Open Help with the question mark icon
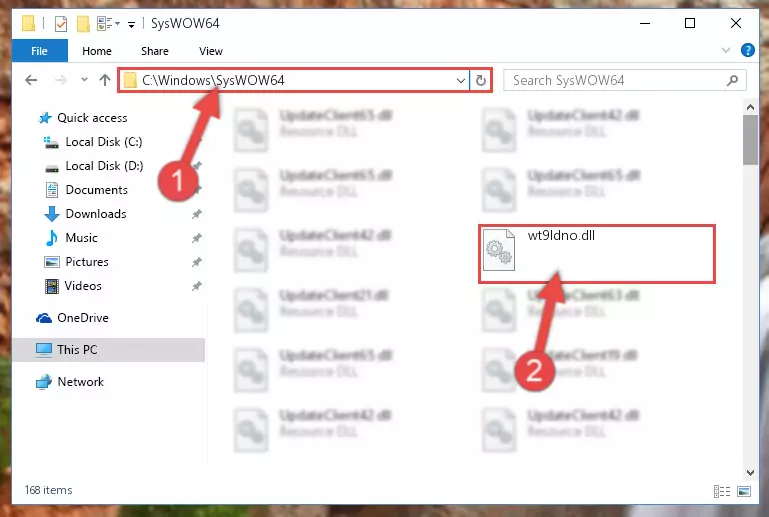Viewport: 769px width, 517px height. [x=747, y=50]
